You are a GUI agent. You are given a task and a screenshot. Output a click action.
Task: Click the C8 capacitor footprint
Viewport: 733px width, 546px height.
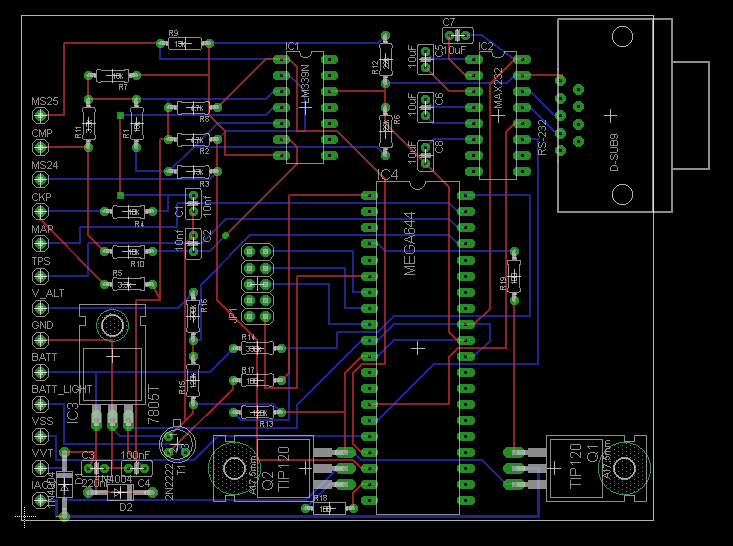tap(425, 155)
